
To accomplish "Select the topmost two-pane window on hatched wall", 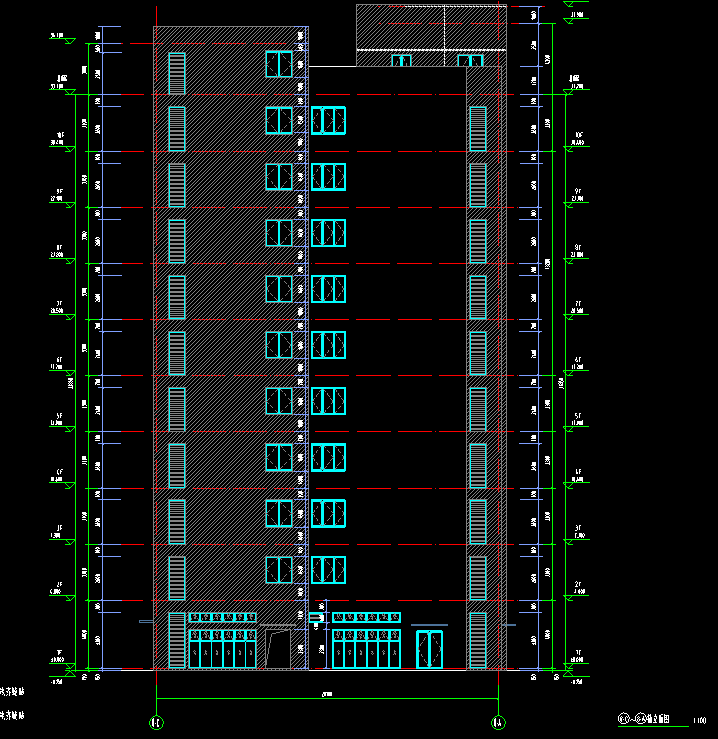I will click(279, 64).
